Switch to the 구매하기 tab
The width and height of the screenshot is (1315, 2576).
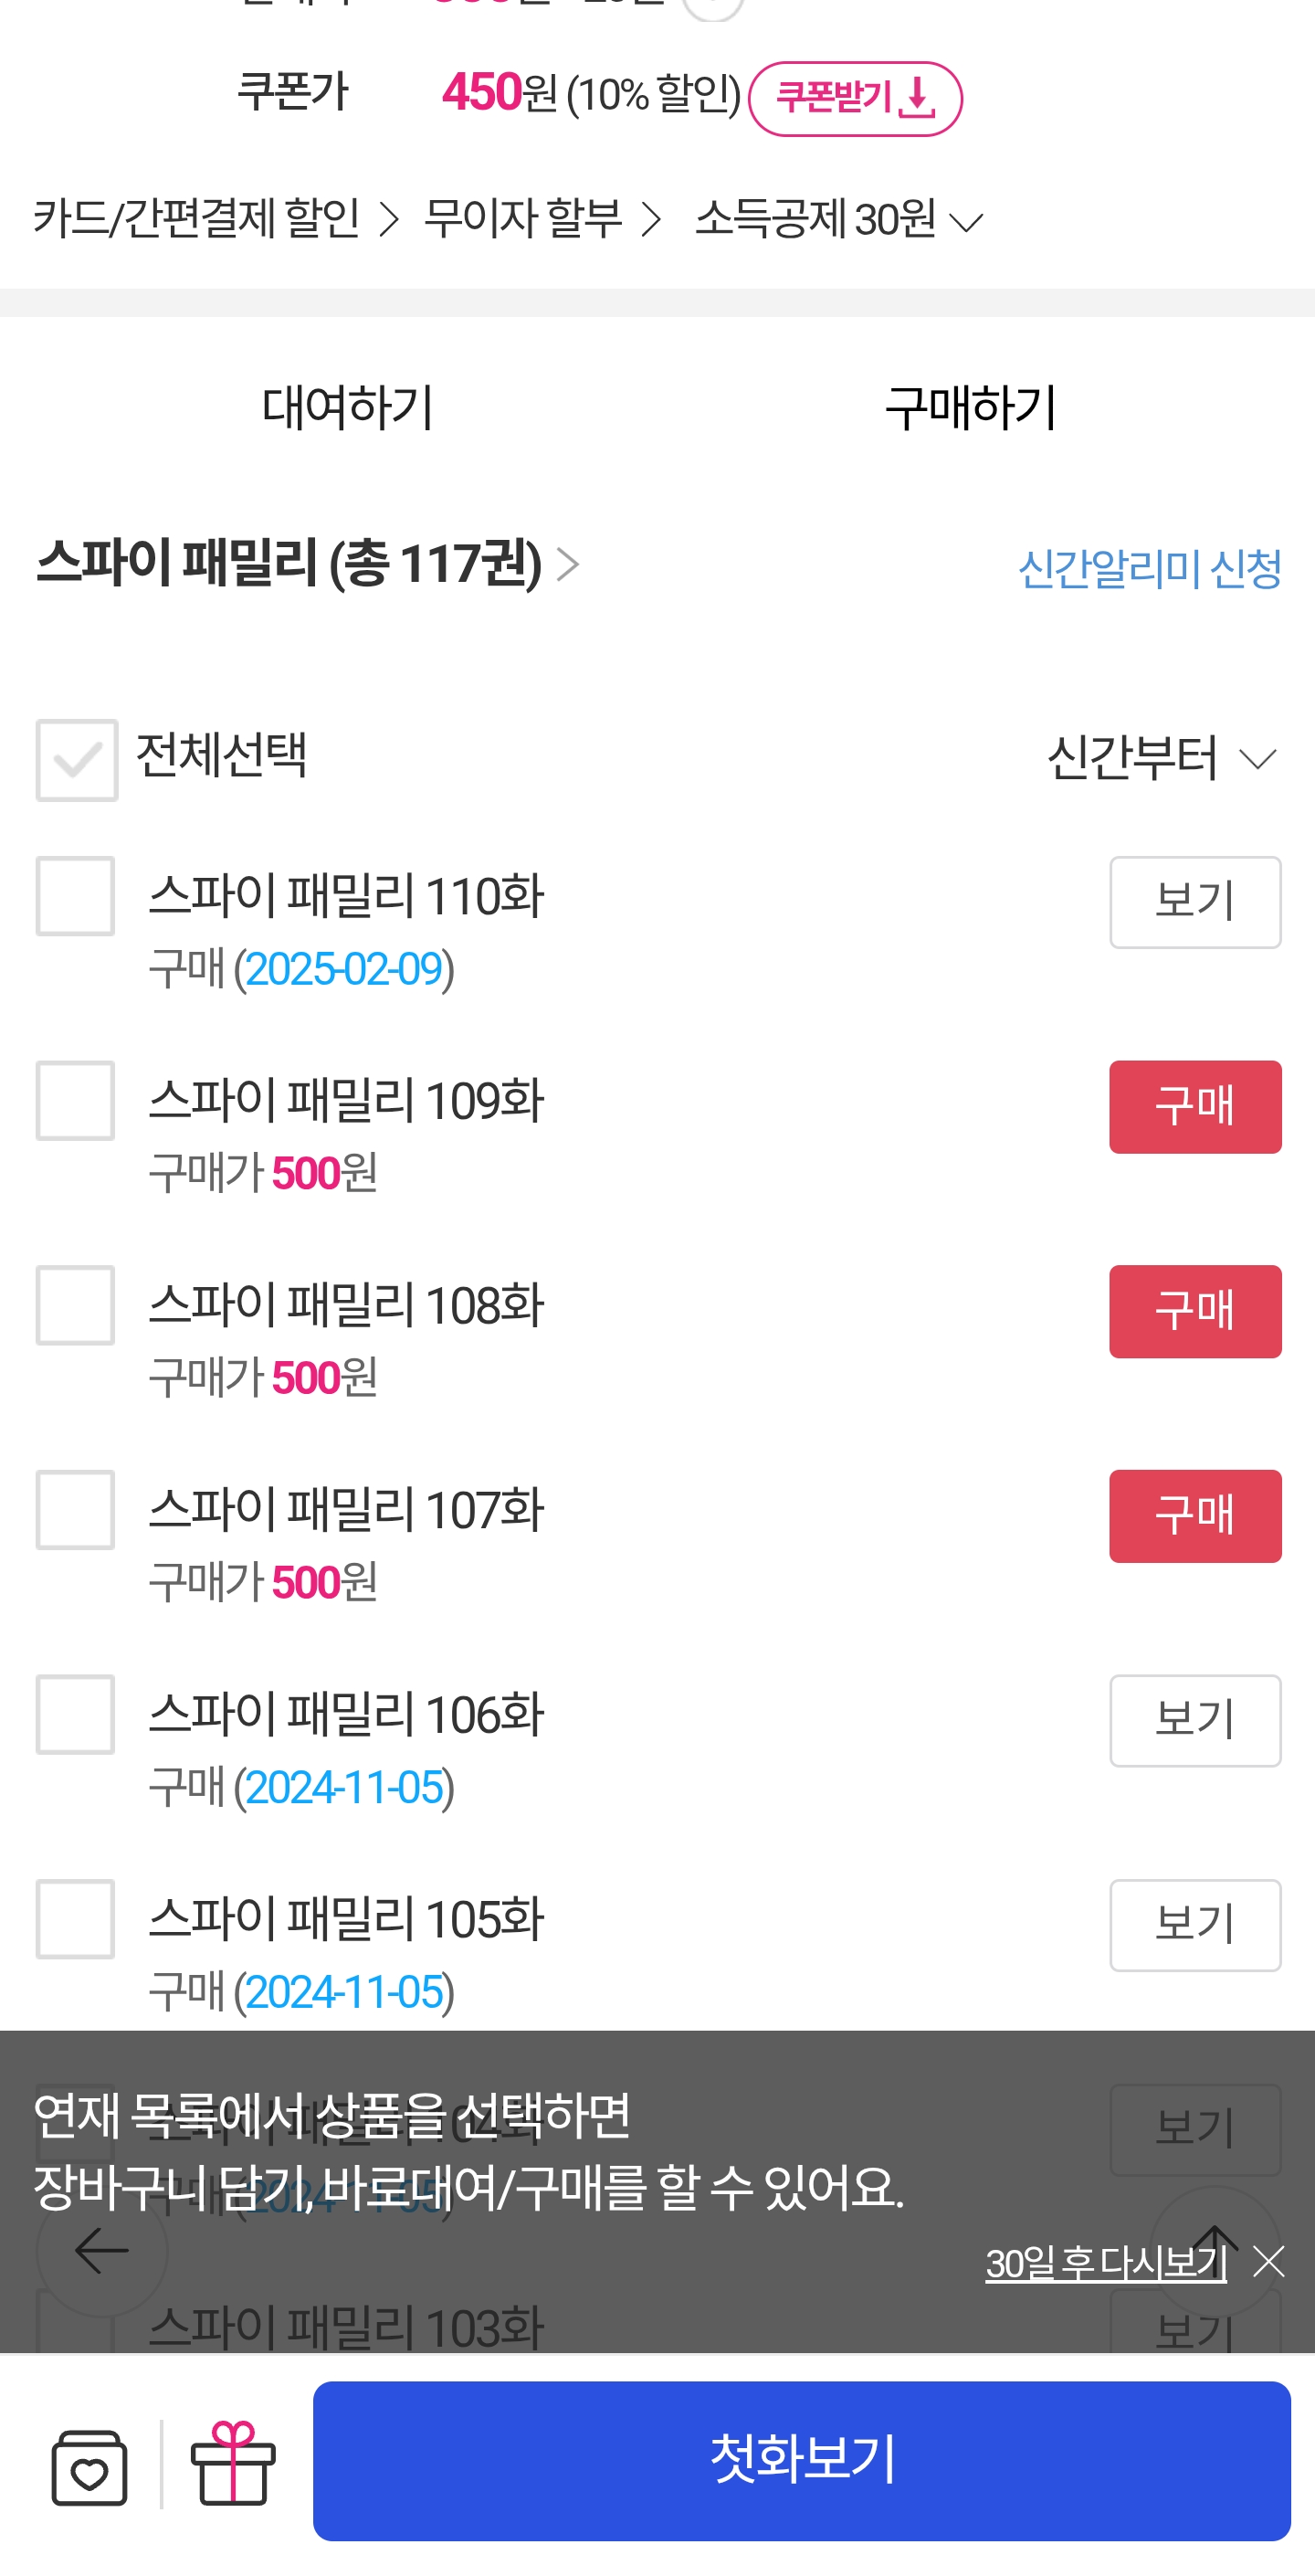click(971, 407)
